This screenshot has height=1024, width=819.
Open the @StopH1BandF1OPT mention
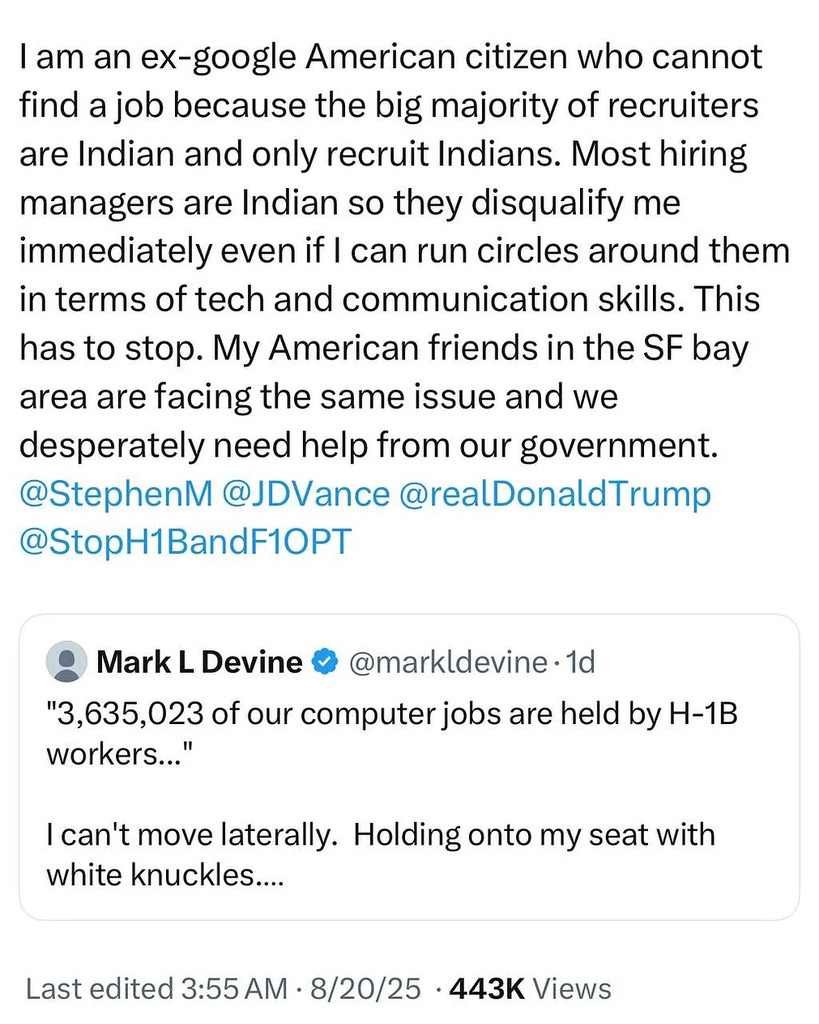coord(185,542)
